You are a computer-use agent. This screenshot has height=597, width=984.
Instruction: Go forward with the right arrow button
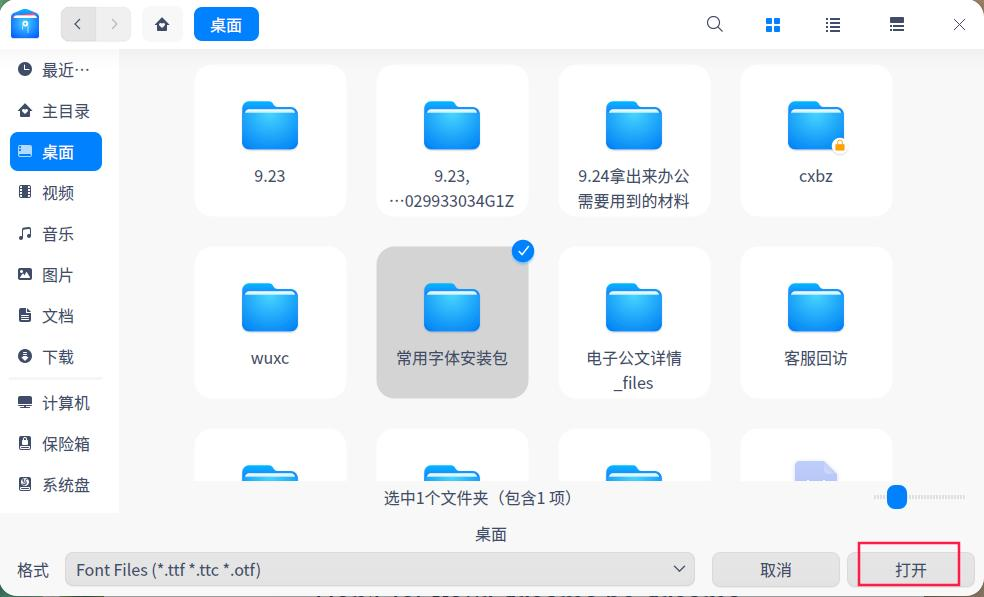click(x=114, y=24)
